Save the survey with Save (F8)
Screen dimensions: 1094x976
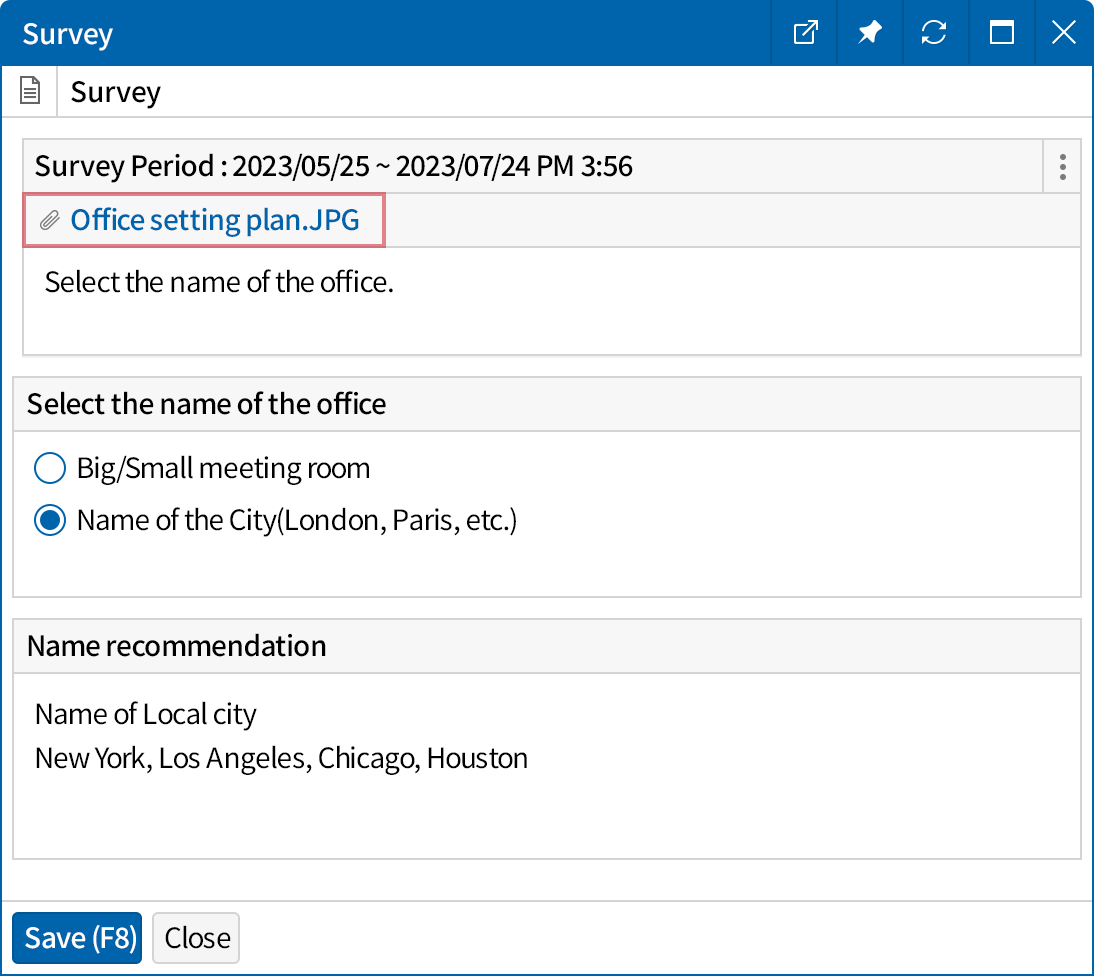76,937
